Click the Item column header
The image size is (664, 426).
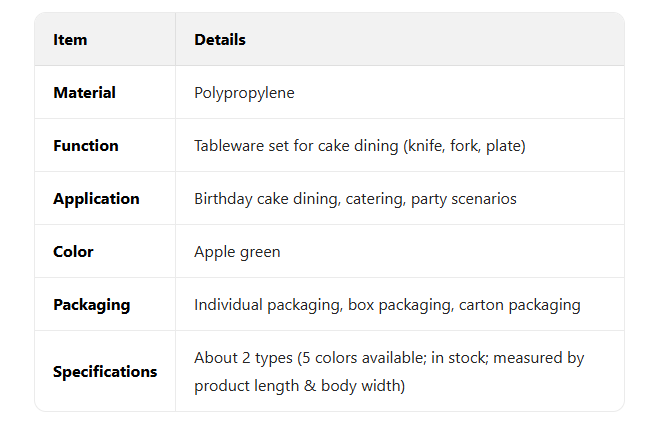click(x=70, y=40)
